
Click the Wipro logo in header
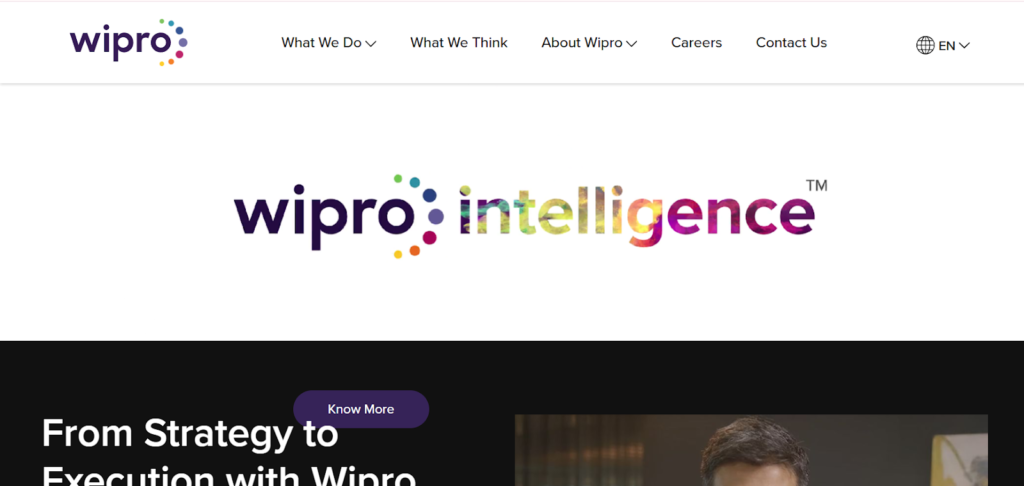pyautogui.click(x=129, y=42)
